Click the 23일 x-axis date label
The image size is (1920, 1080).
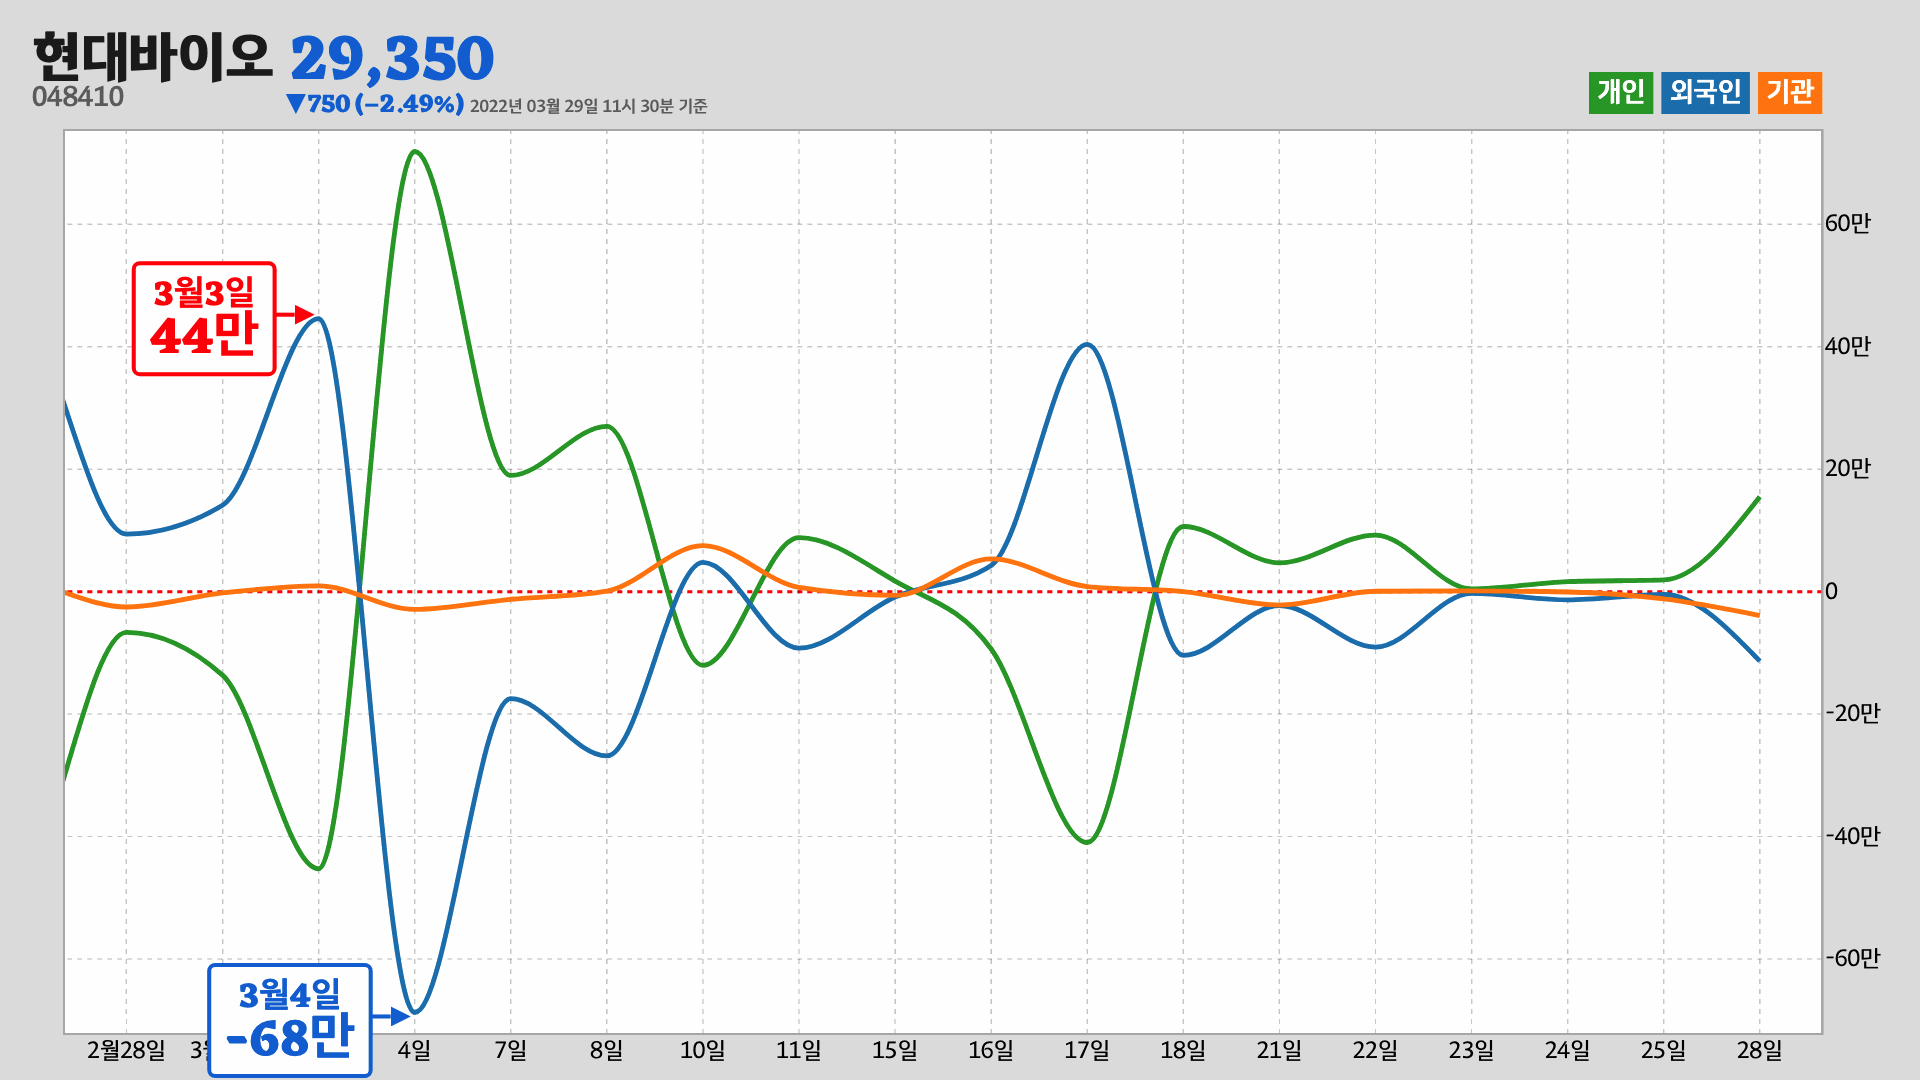(1471, 1051)
